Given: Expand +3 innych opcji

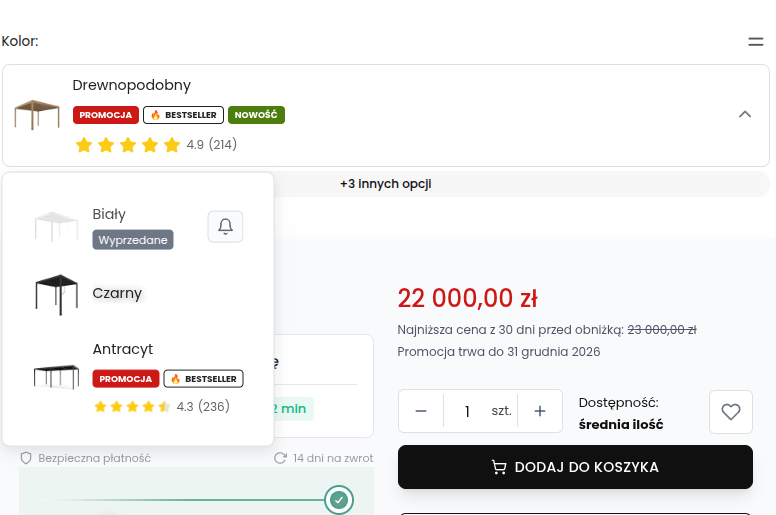Looking at the screenshot, I should (x=386, y=184).
